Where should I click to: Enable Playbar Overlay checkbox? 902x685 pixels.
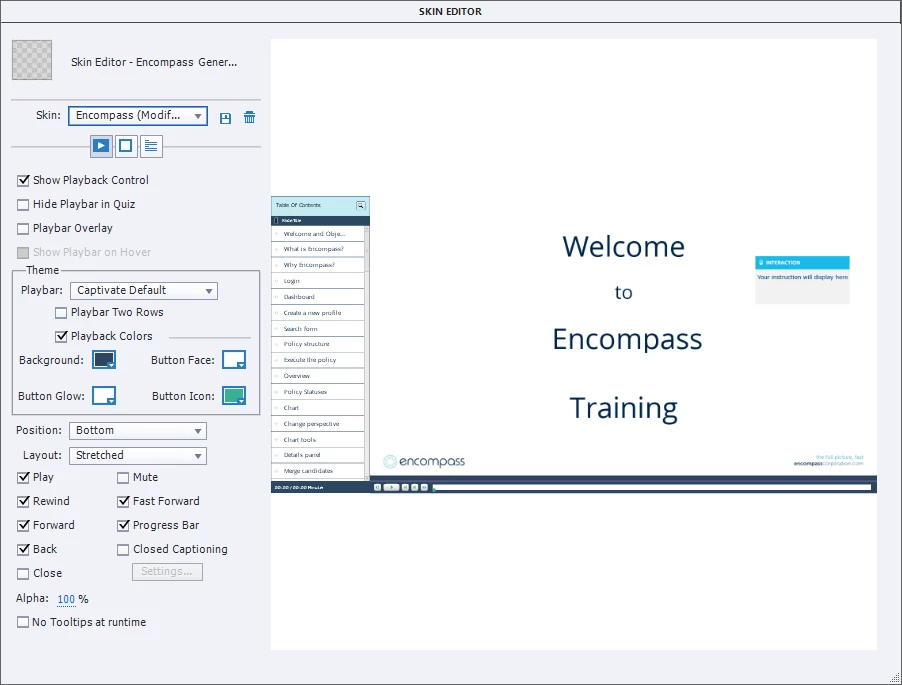pos(23,229)
